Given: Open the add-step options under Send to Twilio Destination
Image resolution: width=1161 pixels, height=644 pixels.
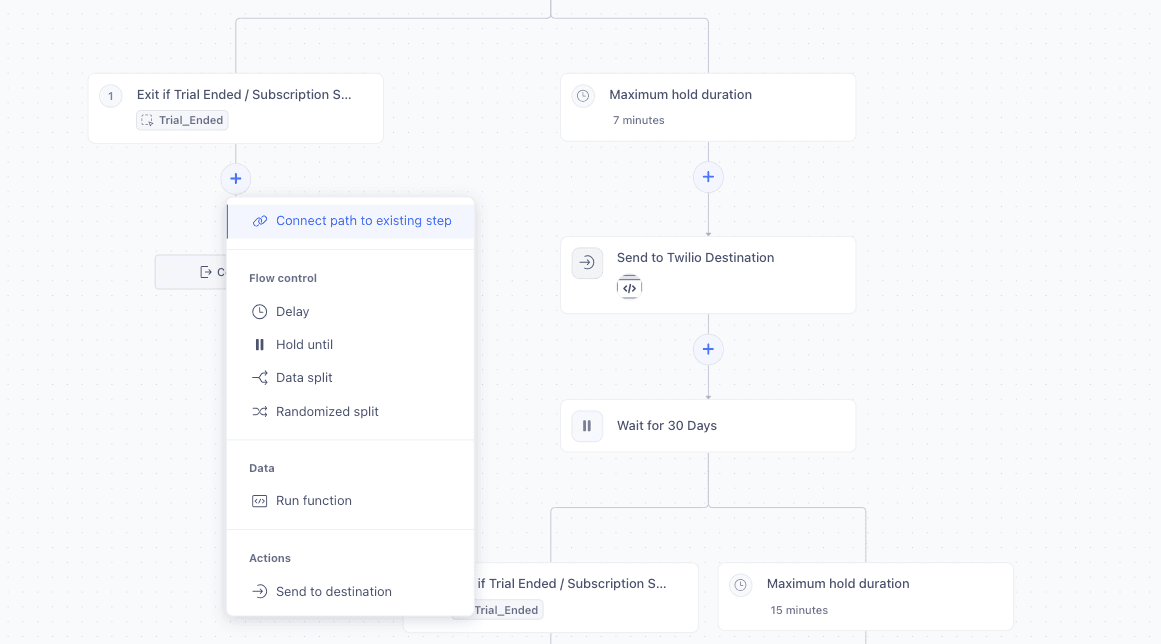Looking at the screenshot, I should click(708, 349).
